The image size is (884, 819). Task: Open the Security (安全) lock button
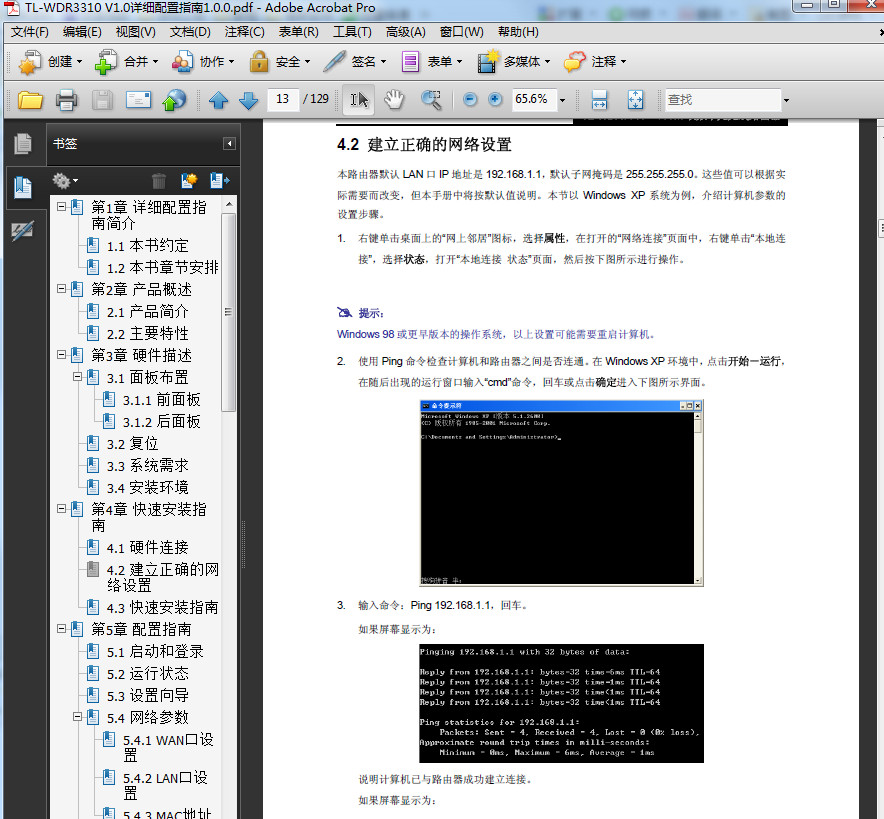point(280,61)
